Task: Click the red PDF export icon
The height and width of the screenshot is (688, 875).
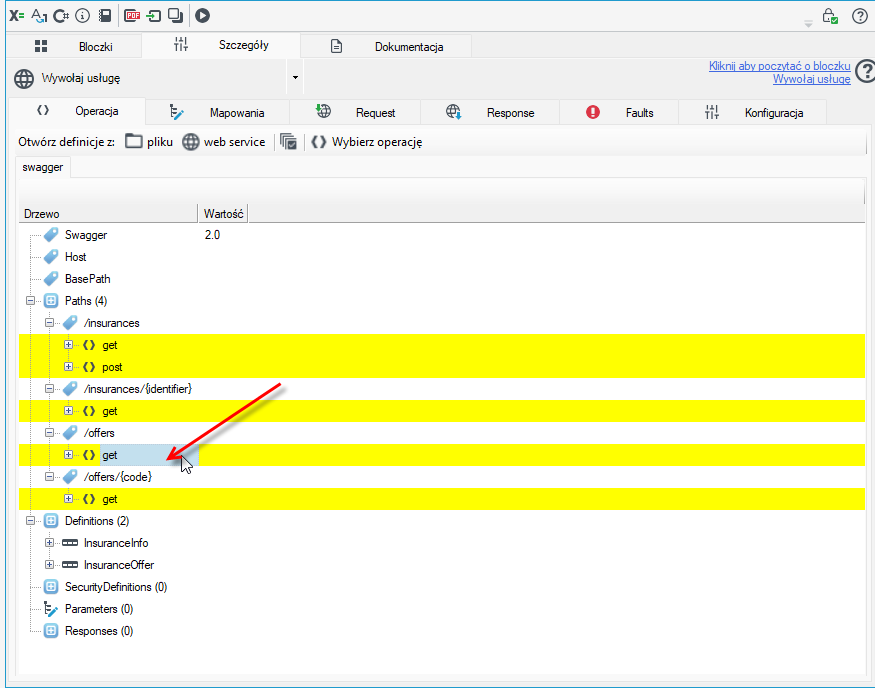Action: pos(132,16)
